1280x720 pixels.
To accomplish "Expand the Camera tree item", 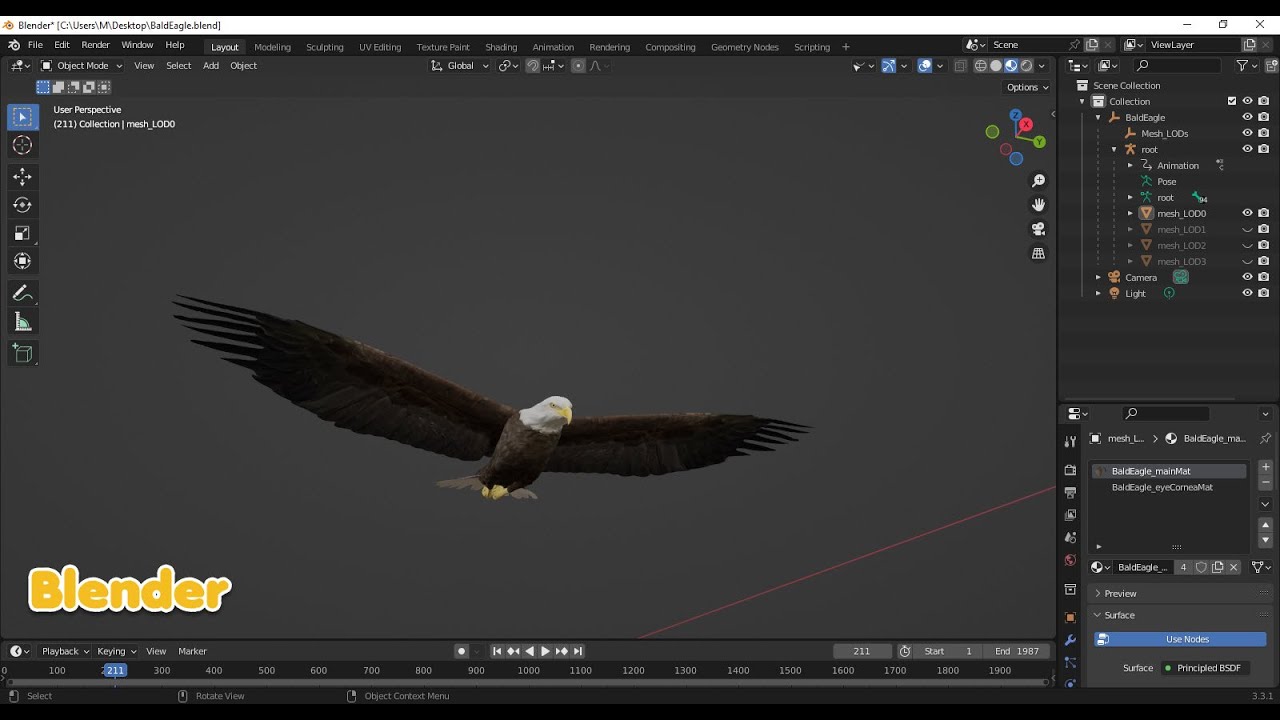I will [1098, 277].
